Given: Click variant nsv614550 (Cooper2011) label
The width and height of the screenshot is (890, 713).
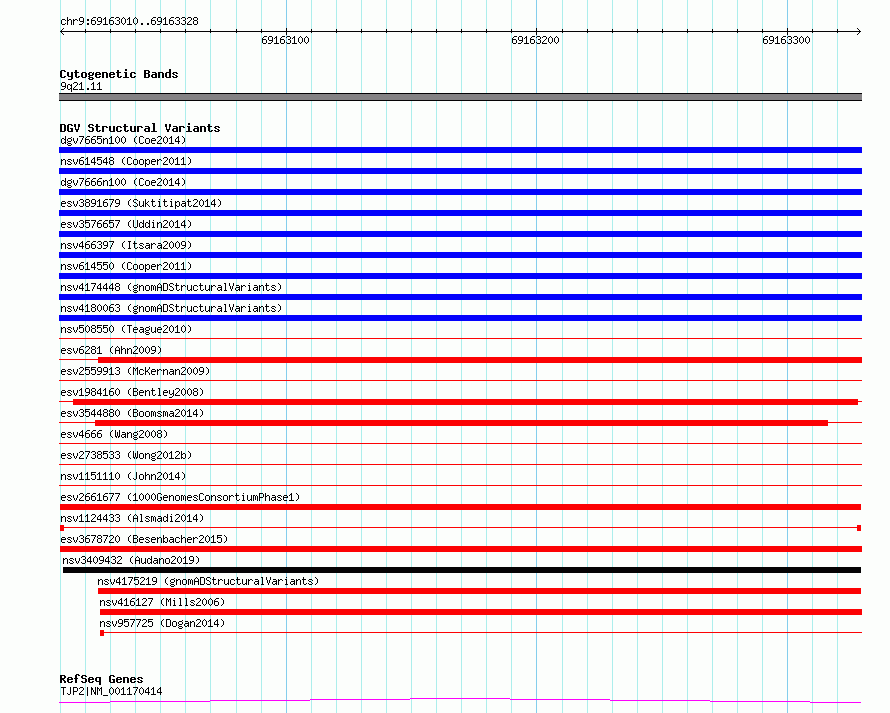Looking at the screenshot, I should coord(126,266).
